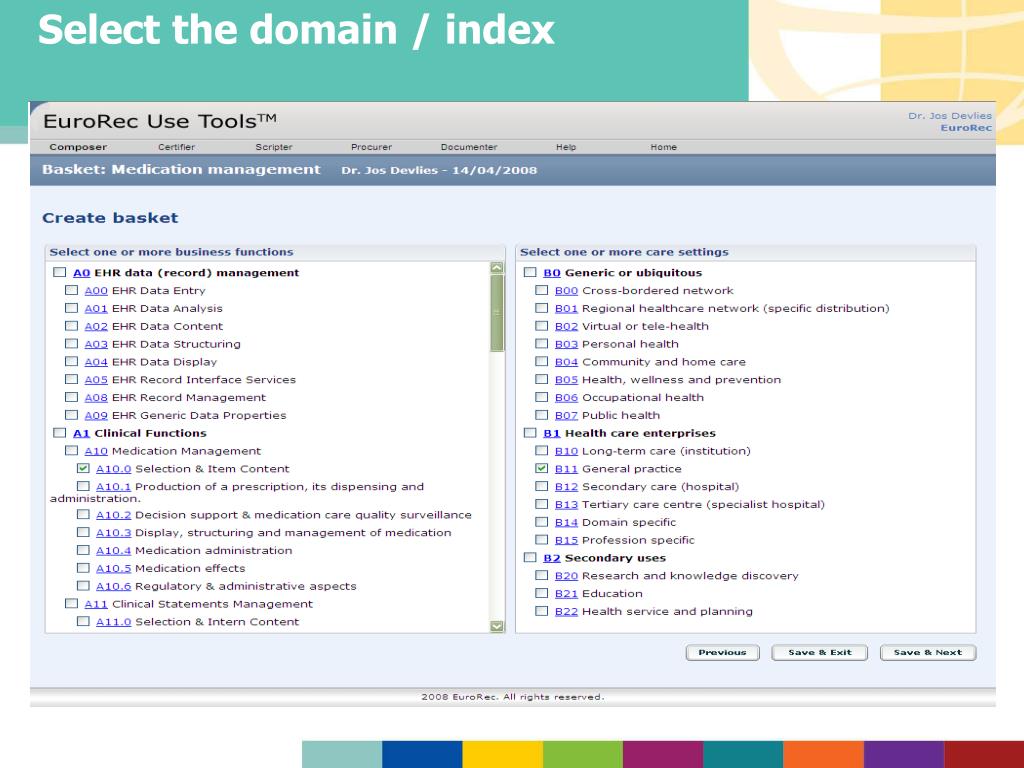Viewport: 1024px width, 768px height.
Task: Open the B14 Domain specific link
Action: click(566, 522)
